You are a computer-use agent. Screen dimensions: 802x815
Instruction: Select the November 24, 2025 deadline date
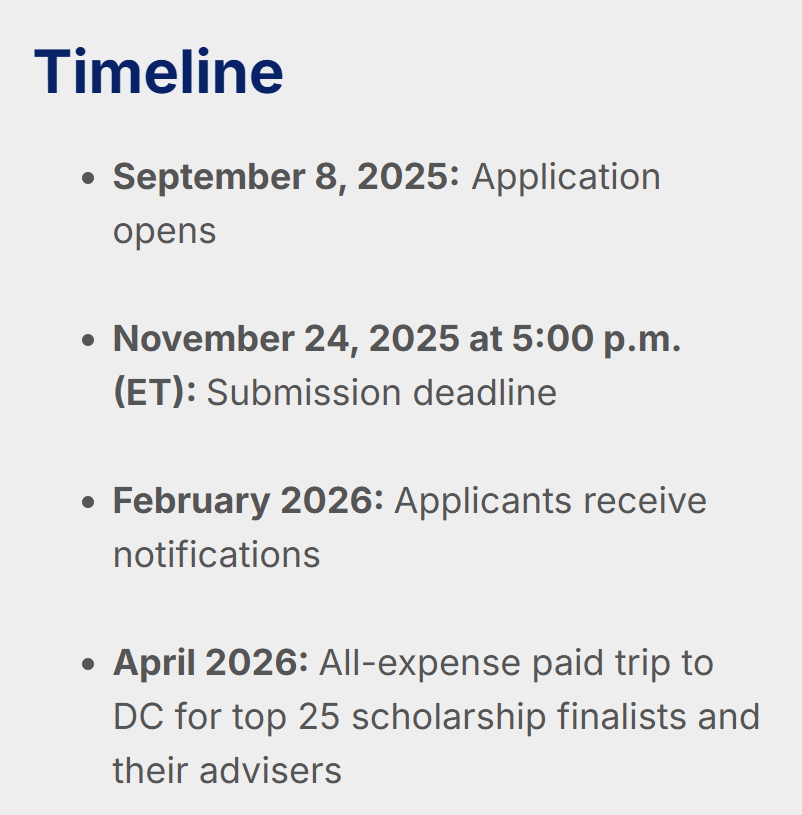point(286,339)
